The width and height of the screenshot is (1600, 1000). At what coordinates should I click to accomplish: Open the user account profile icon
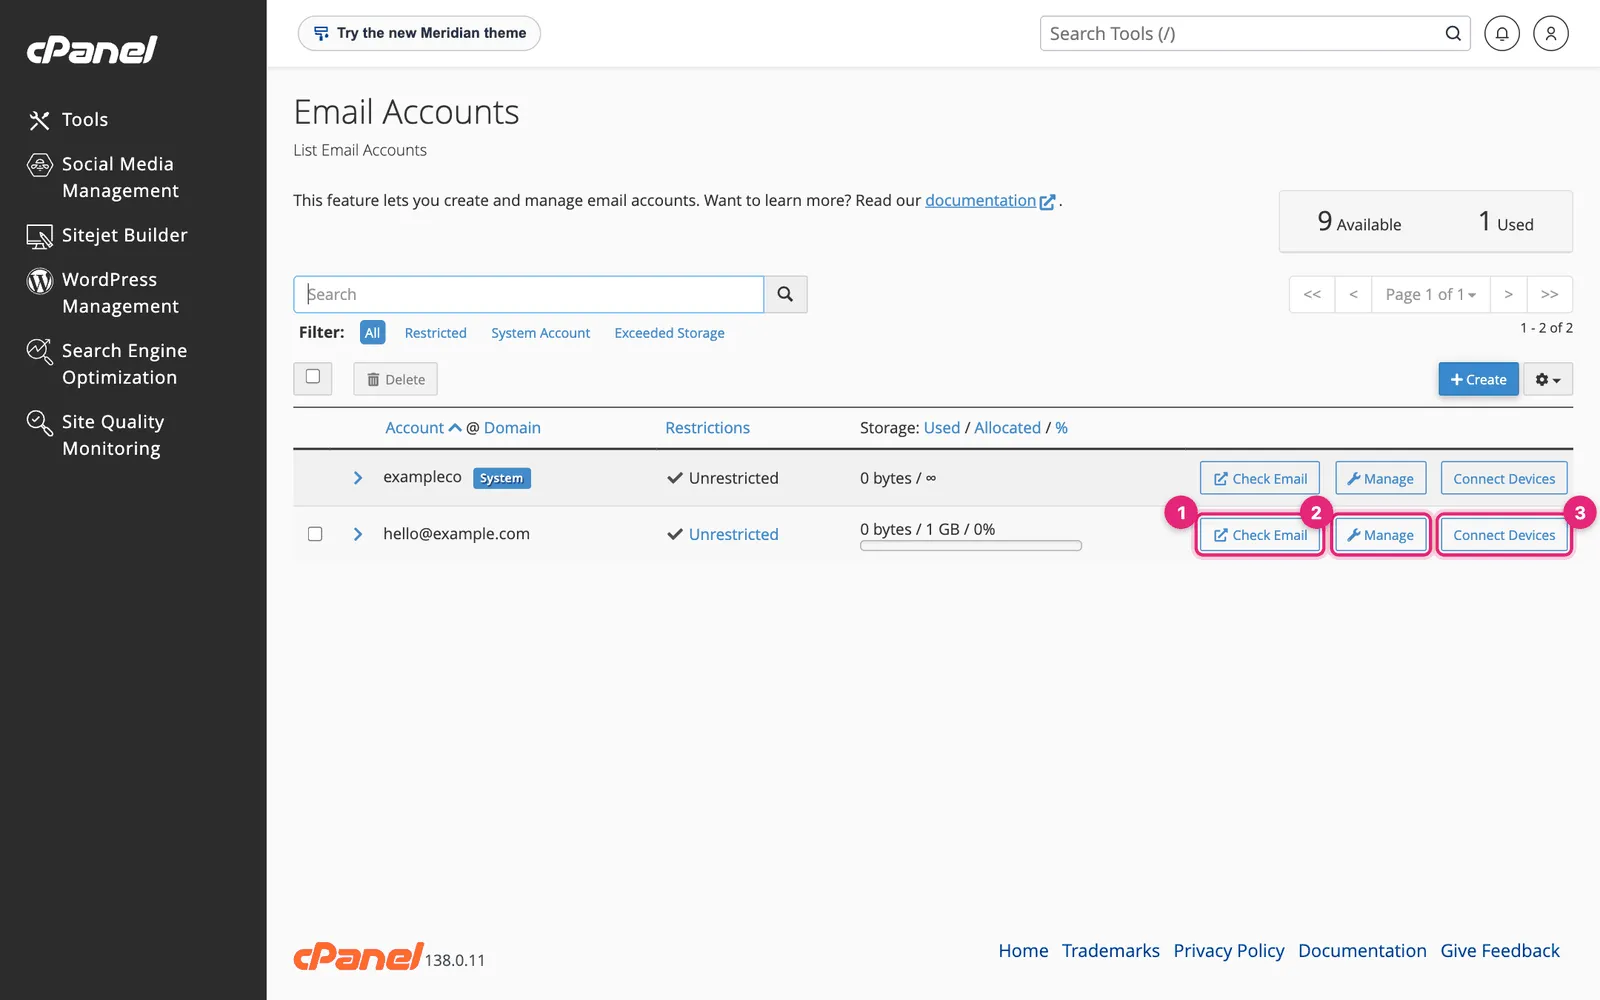tap(1550, 34)
